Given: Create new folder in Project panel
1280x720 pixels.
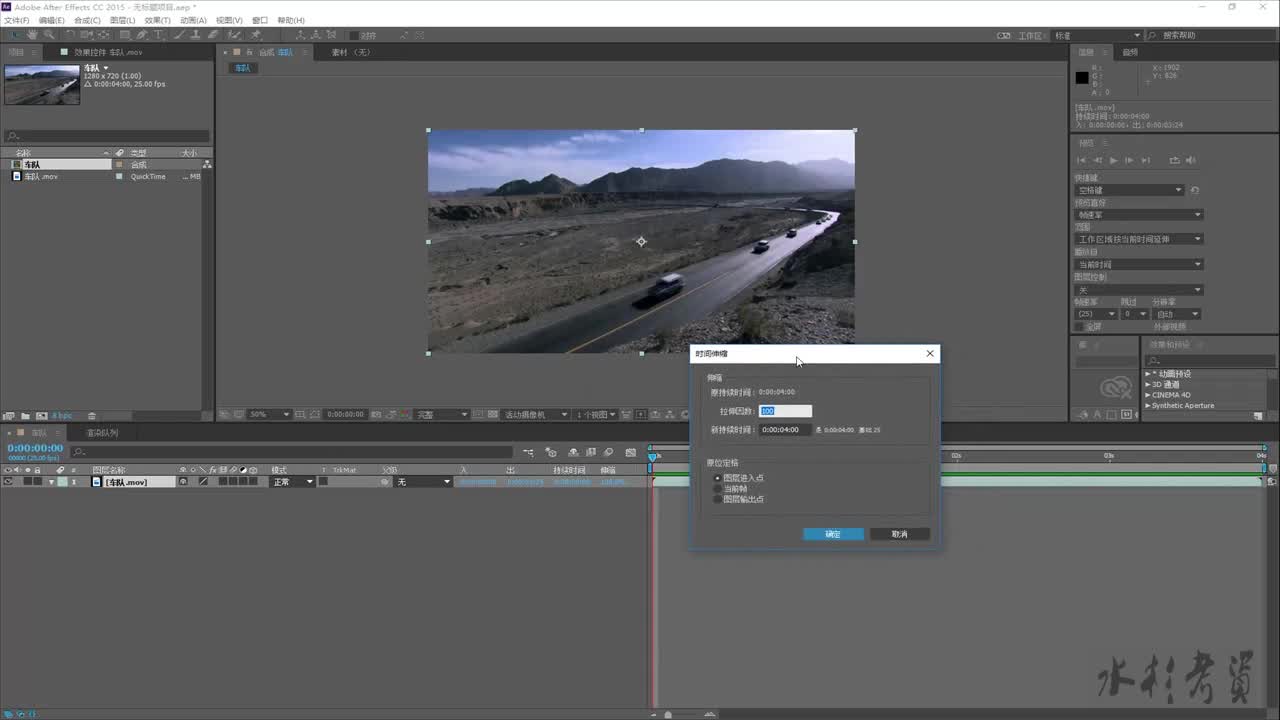Looking at the screenshot, I should click(x=26, y=416).
